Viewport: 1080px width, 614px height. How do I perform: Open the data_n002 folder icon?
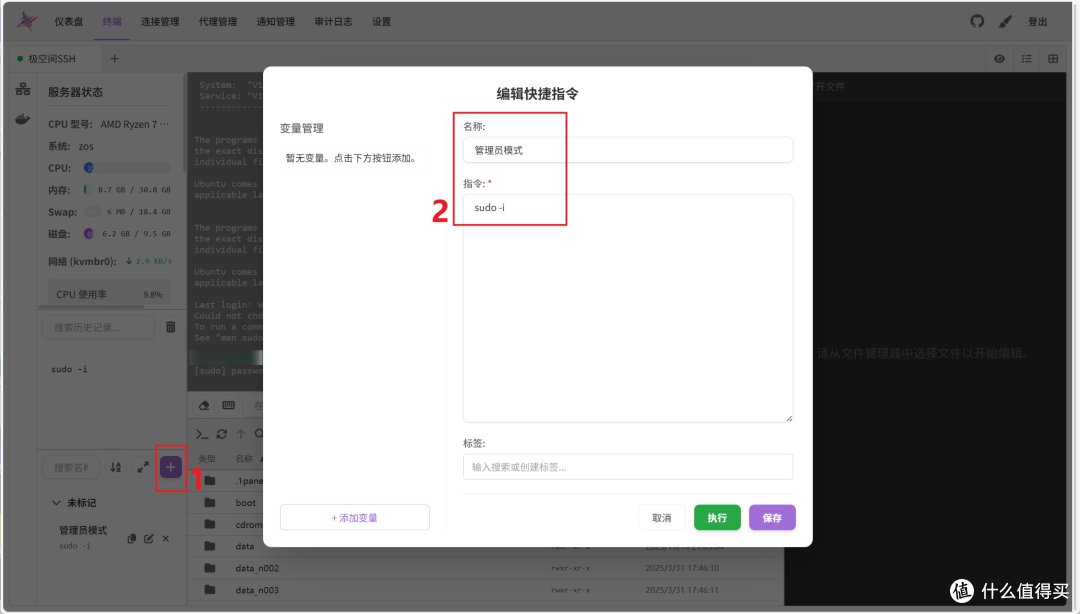210,568
